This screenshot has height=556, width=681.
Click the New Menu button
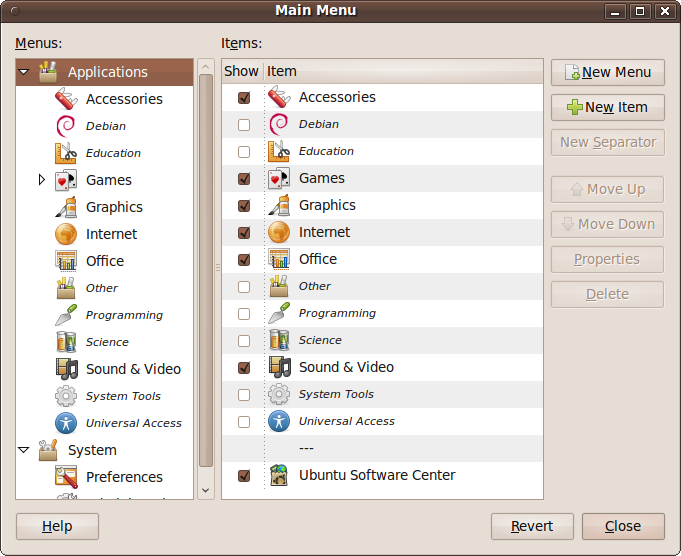608,72
